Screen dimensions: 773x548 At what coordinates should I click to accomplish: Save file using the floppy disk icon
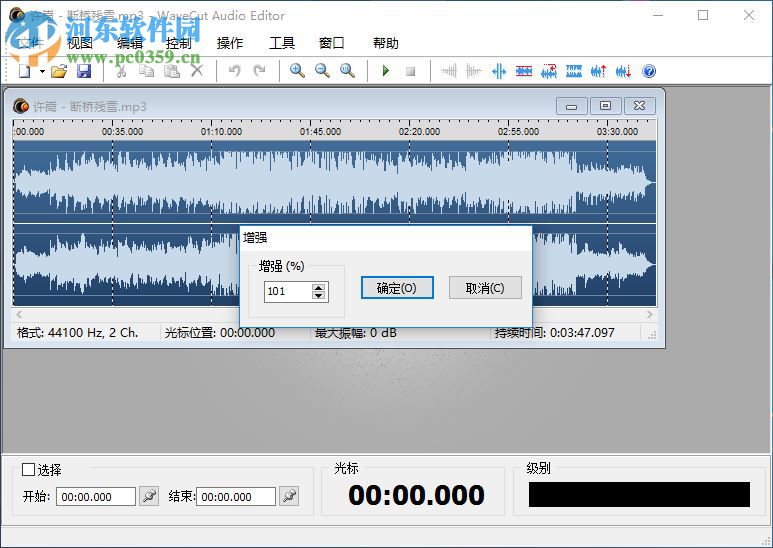[84, 71]
